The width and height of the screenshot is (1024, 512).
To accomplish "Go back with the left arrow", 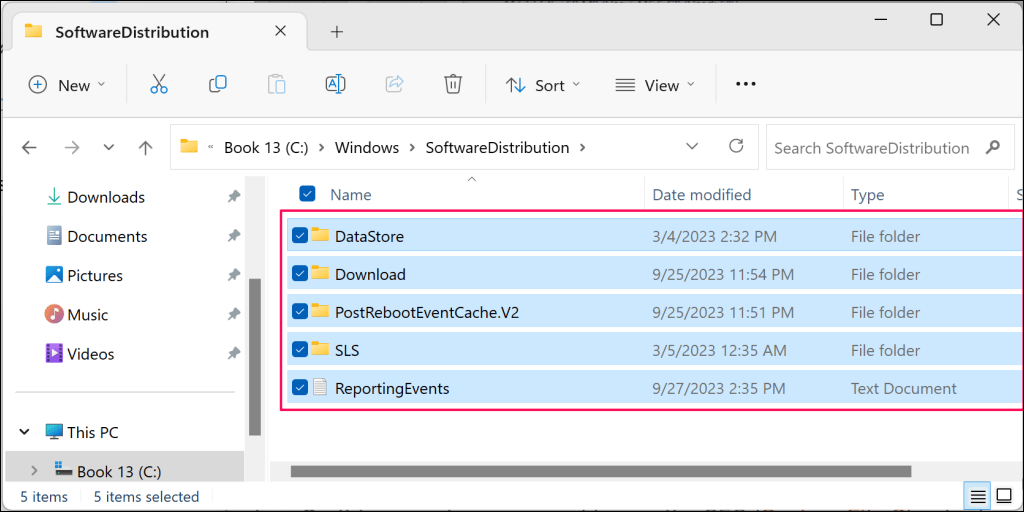I will (x=29, y=148).
